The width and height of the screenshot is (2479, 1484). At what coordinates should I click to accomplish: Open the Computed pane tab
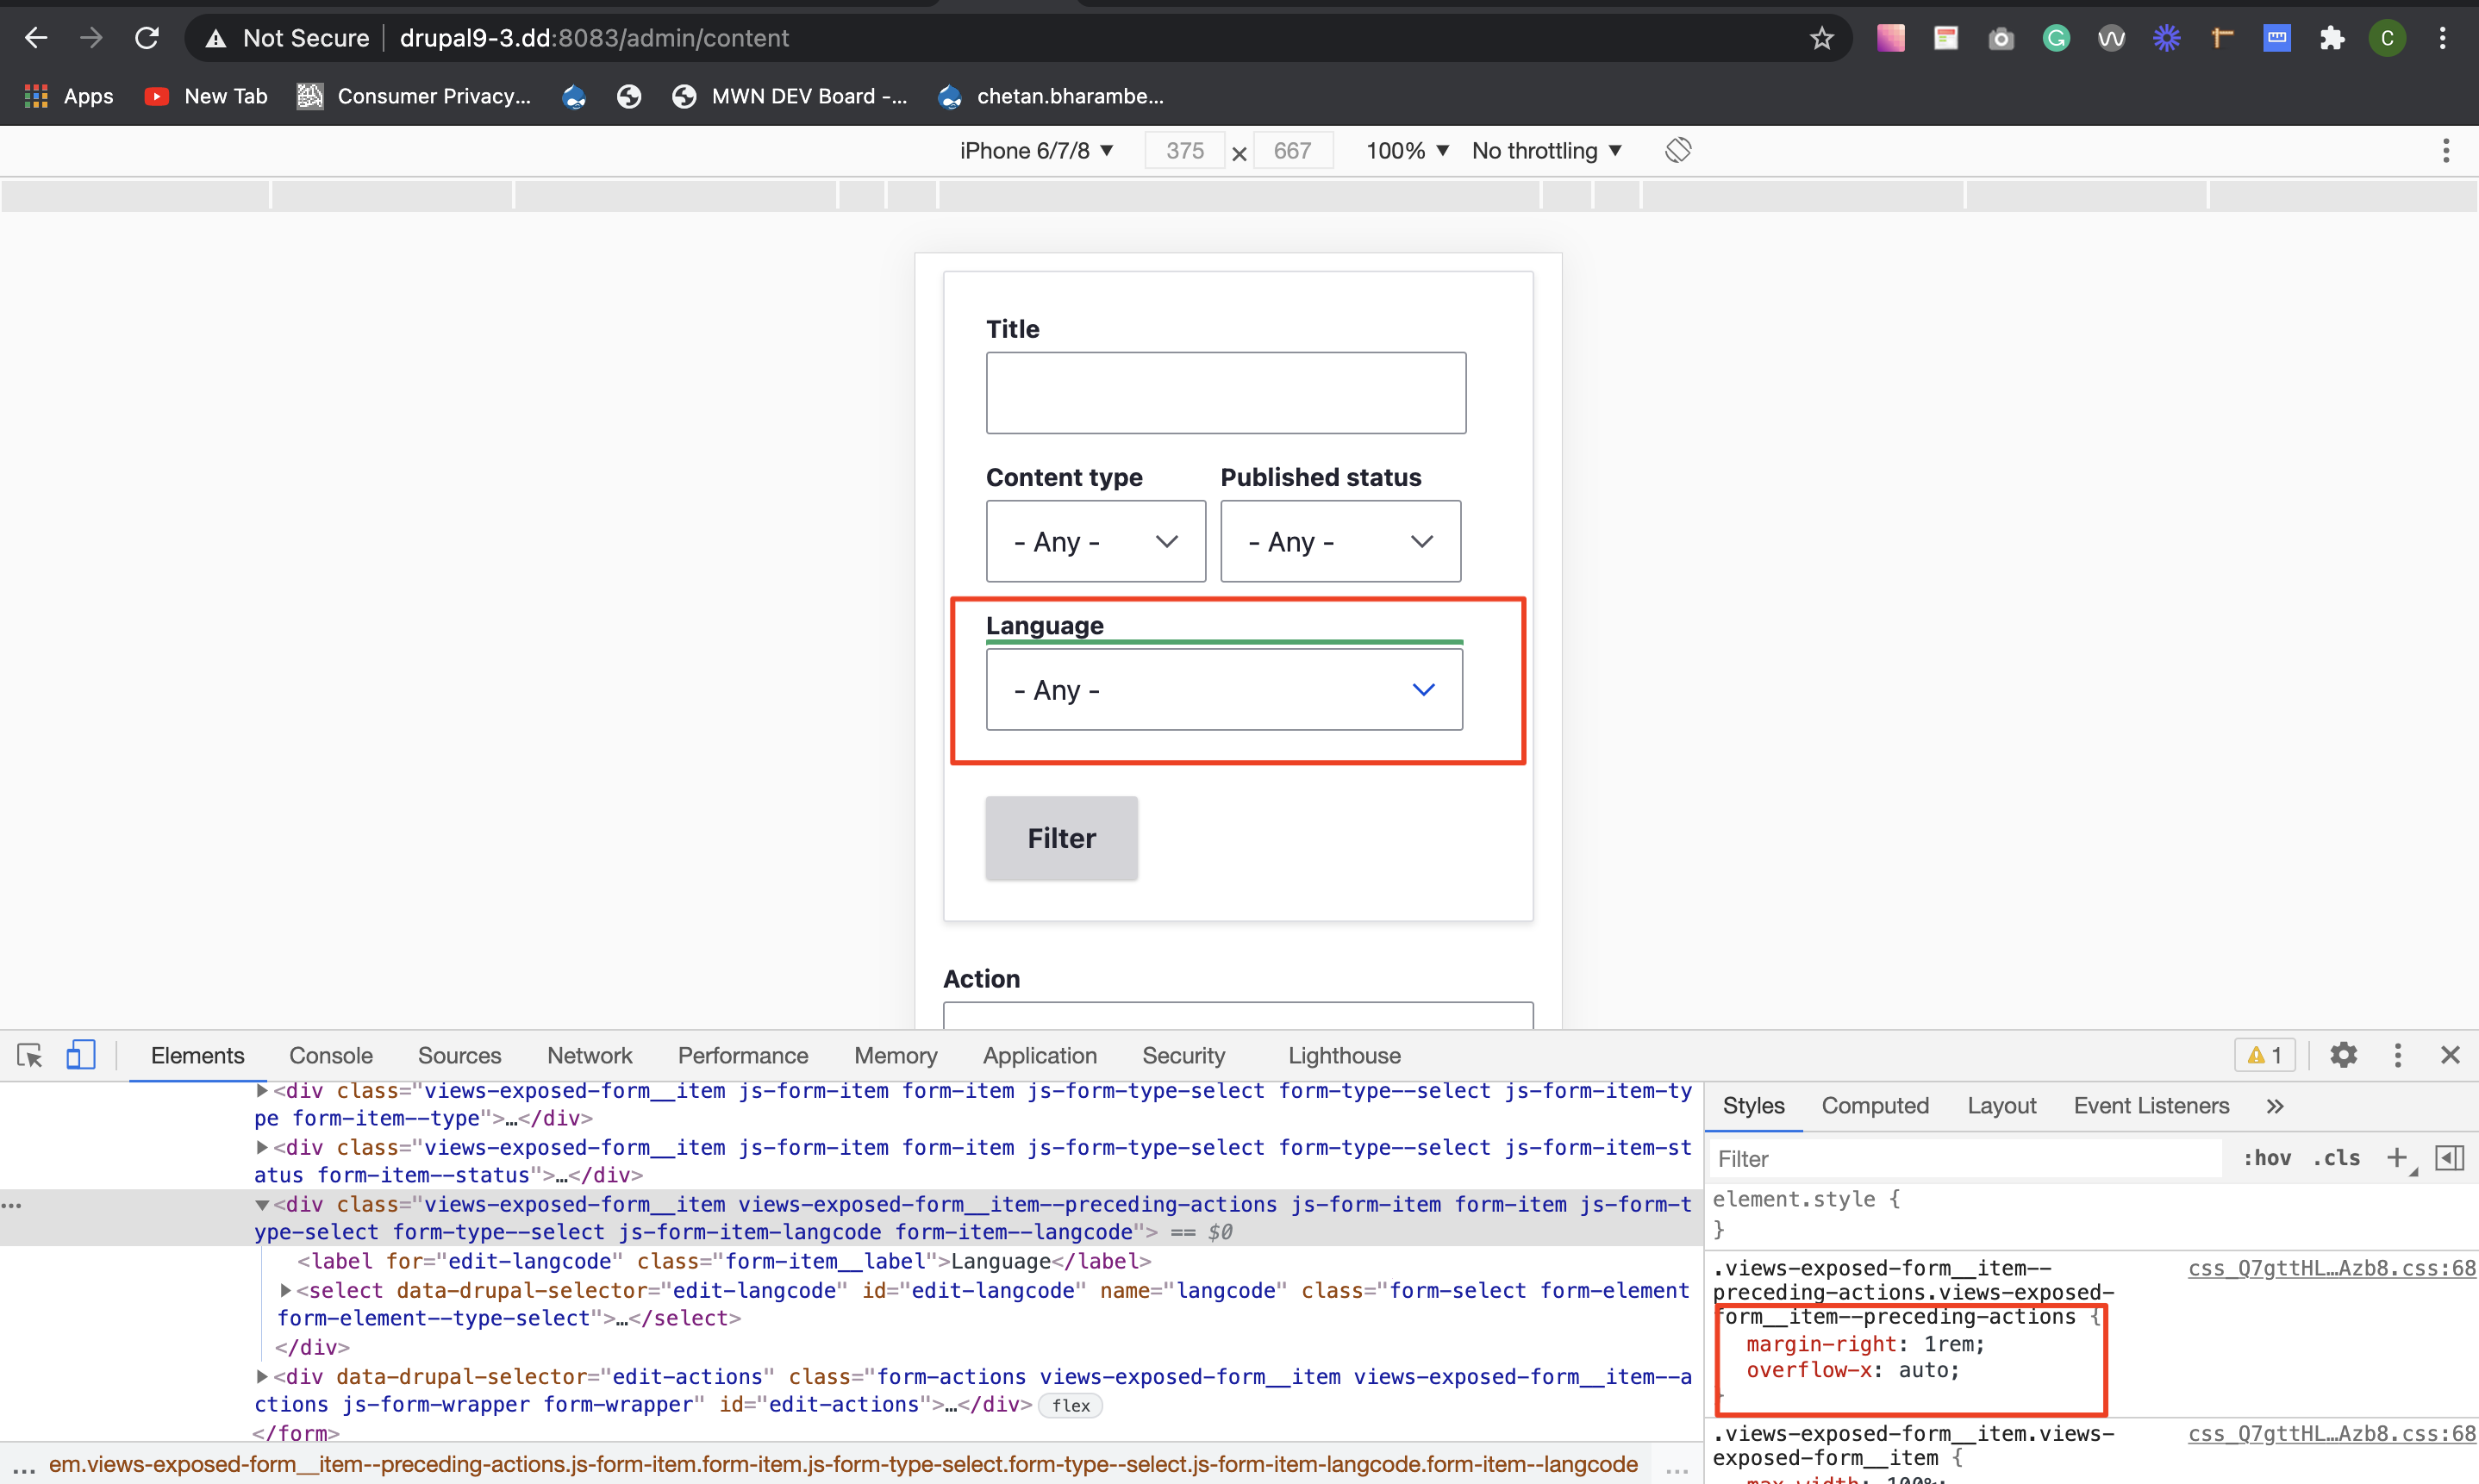(1875, 1105)
